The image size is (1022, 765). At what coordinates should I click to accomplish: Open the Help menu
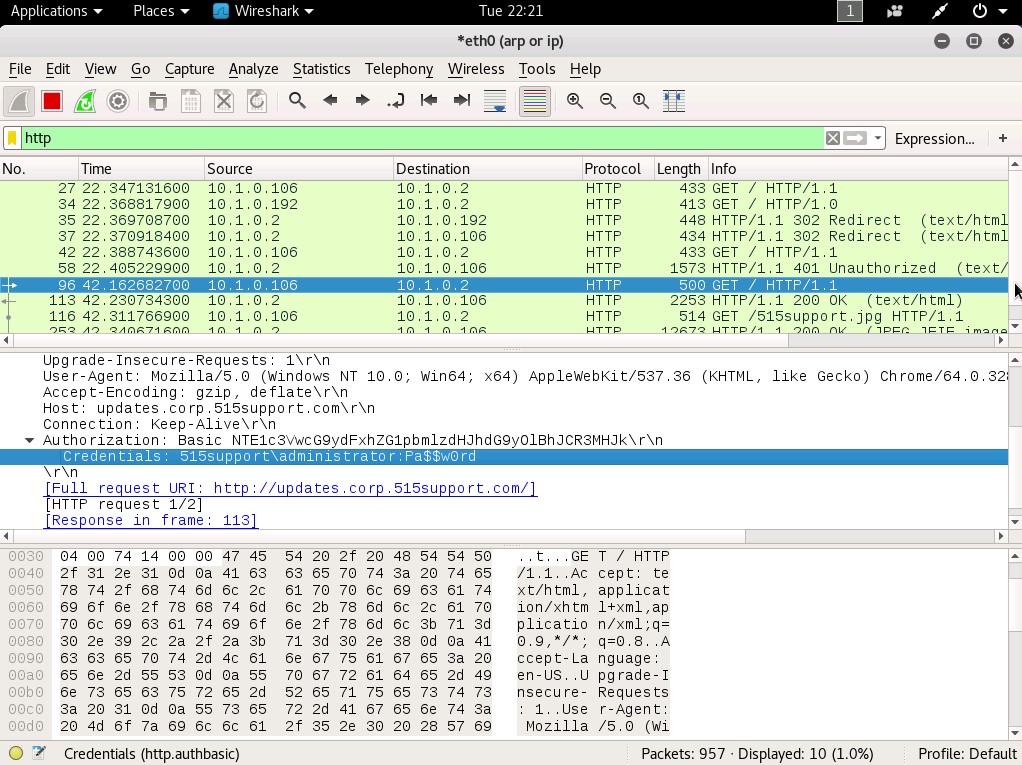(585, 69)
